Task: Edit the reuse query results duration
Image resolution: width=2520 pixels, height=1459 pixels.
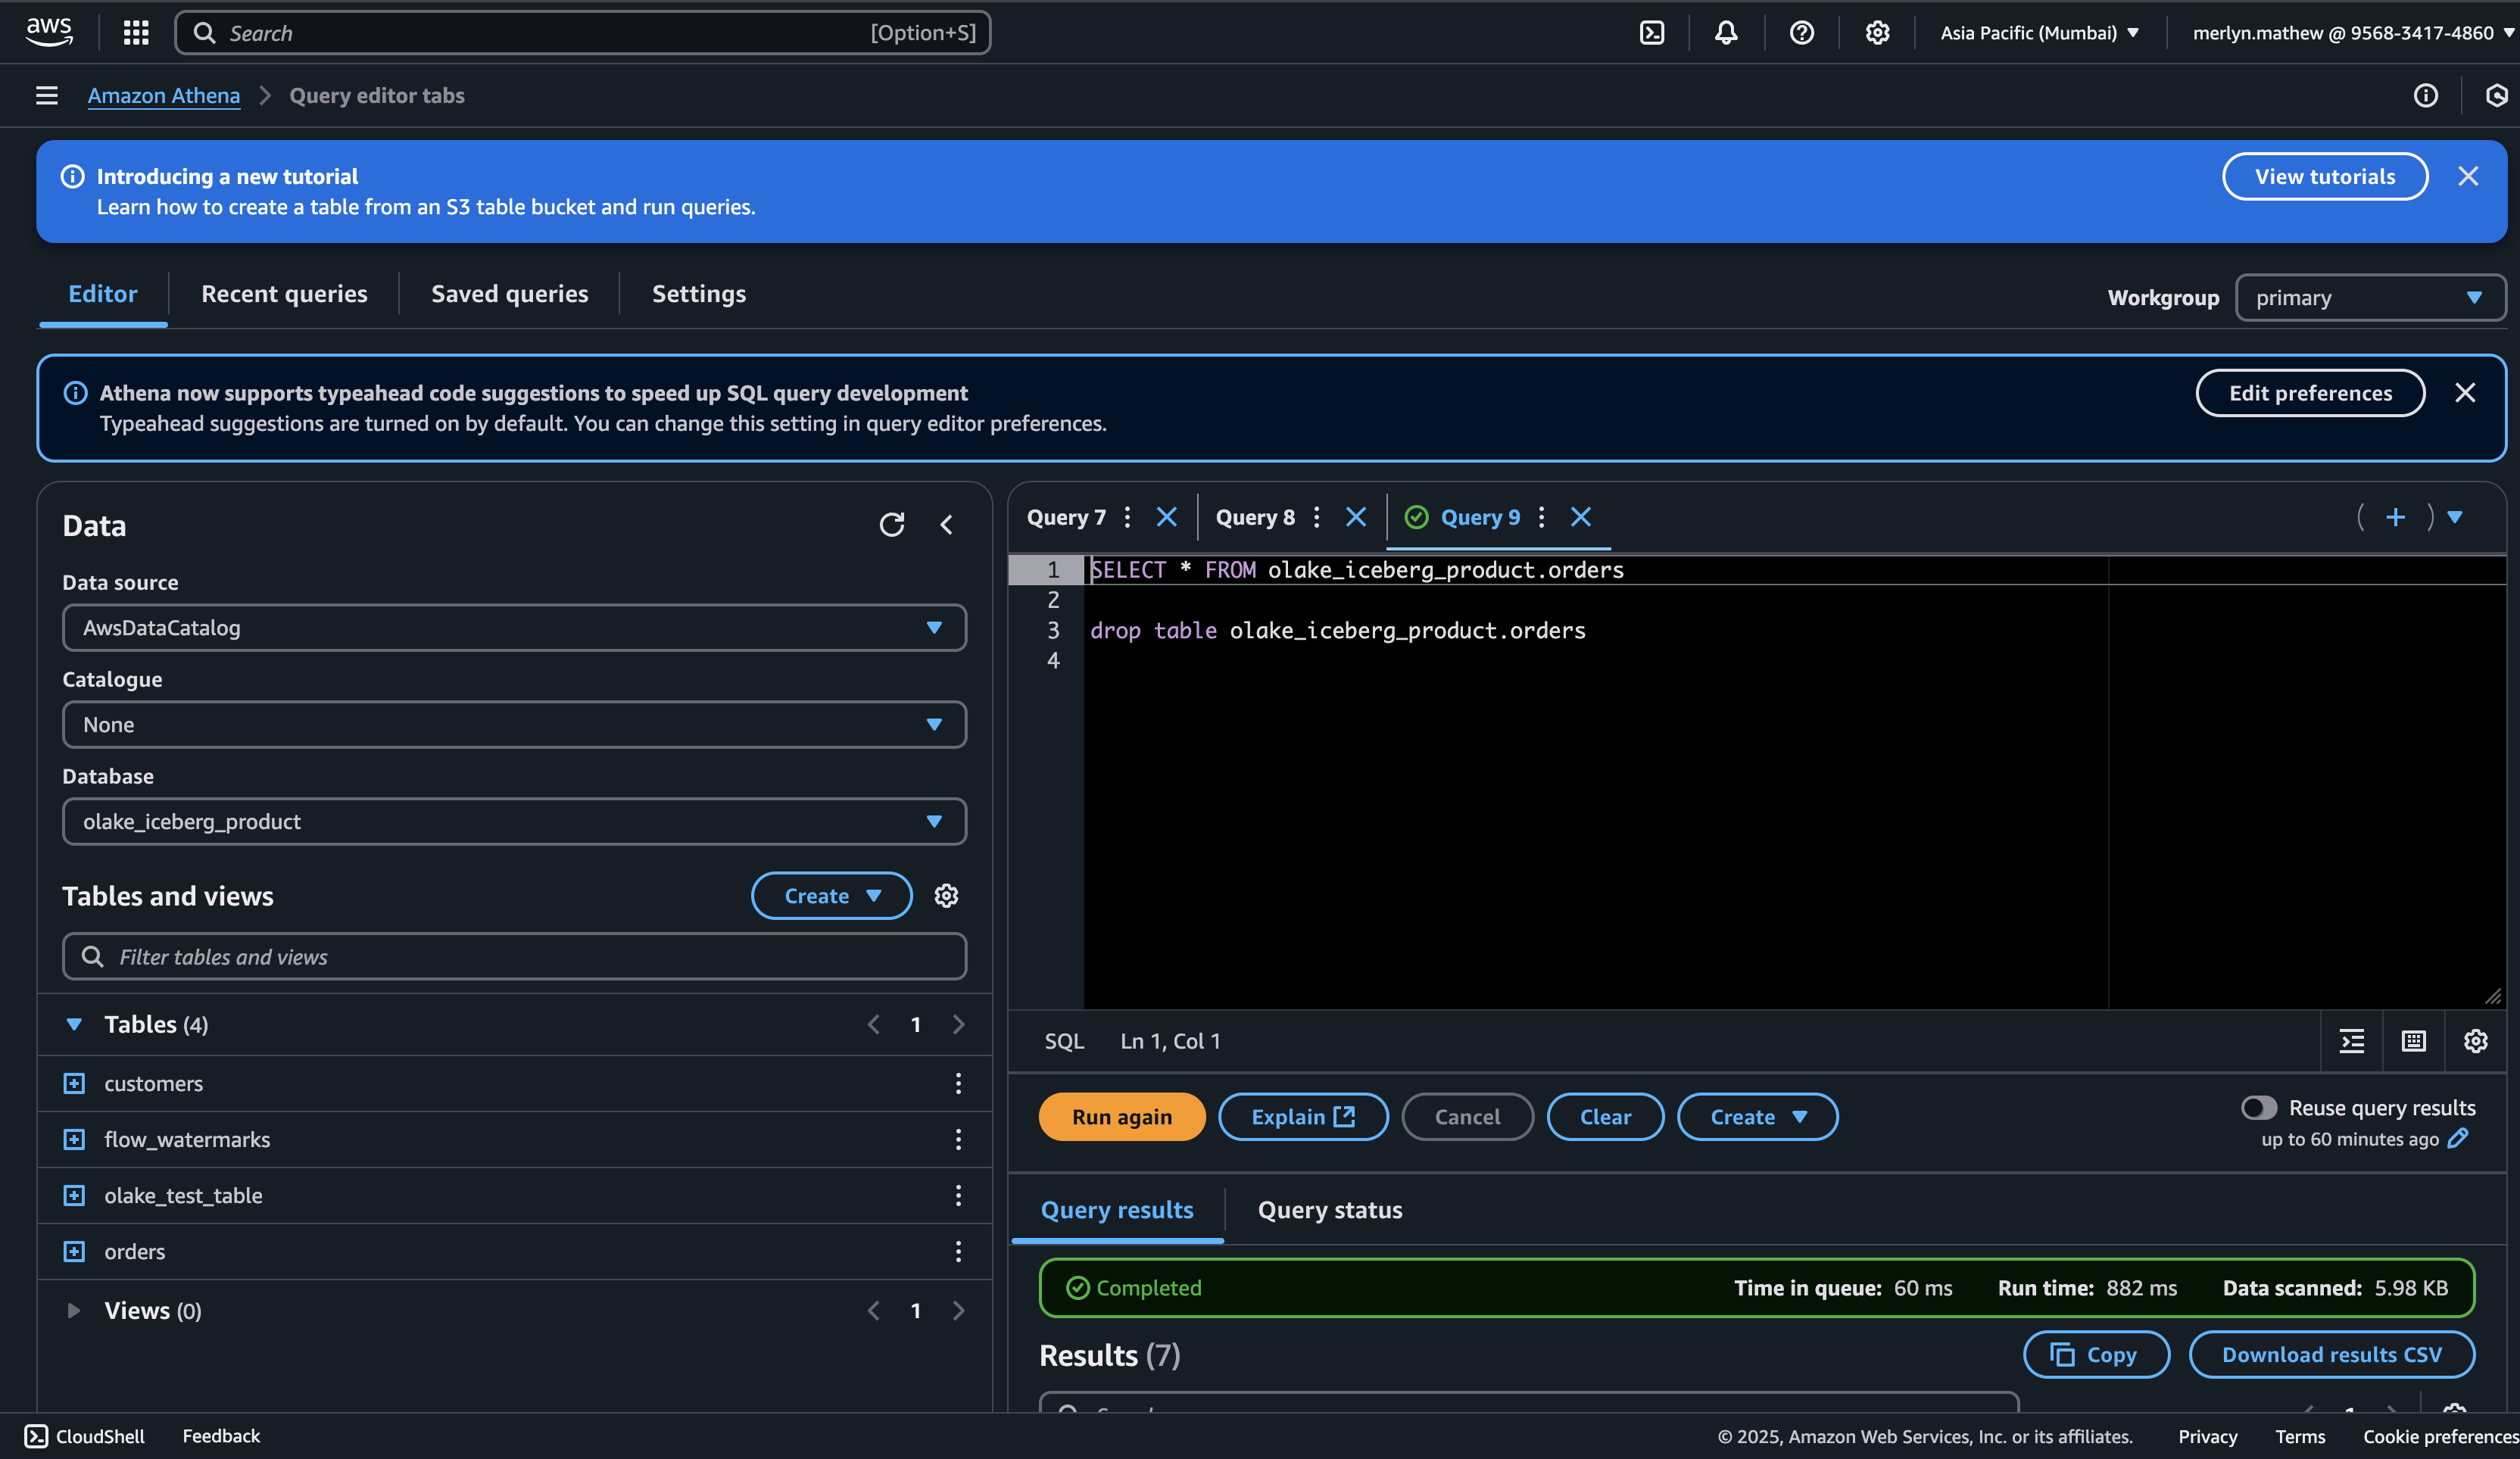Action: pos(2458,1139)
